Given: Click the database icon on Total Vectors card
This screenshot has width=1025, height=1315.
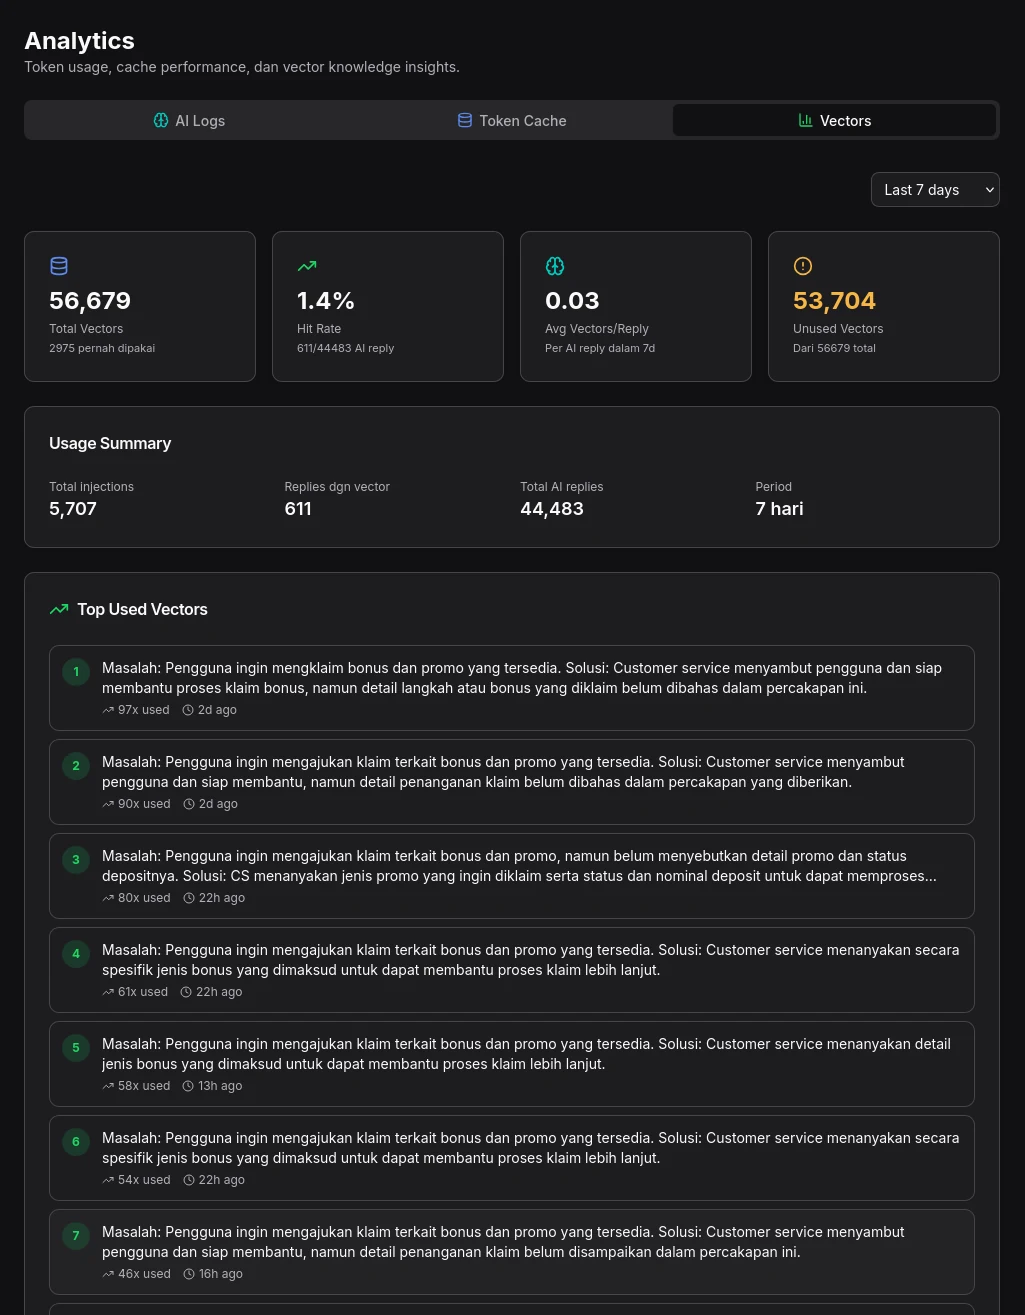Looking at the screenshot, I should click(x=59, y=266).
